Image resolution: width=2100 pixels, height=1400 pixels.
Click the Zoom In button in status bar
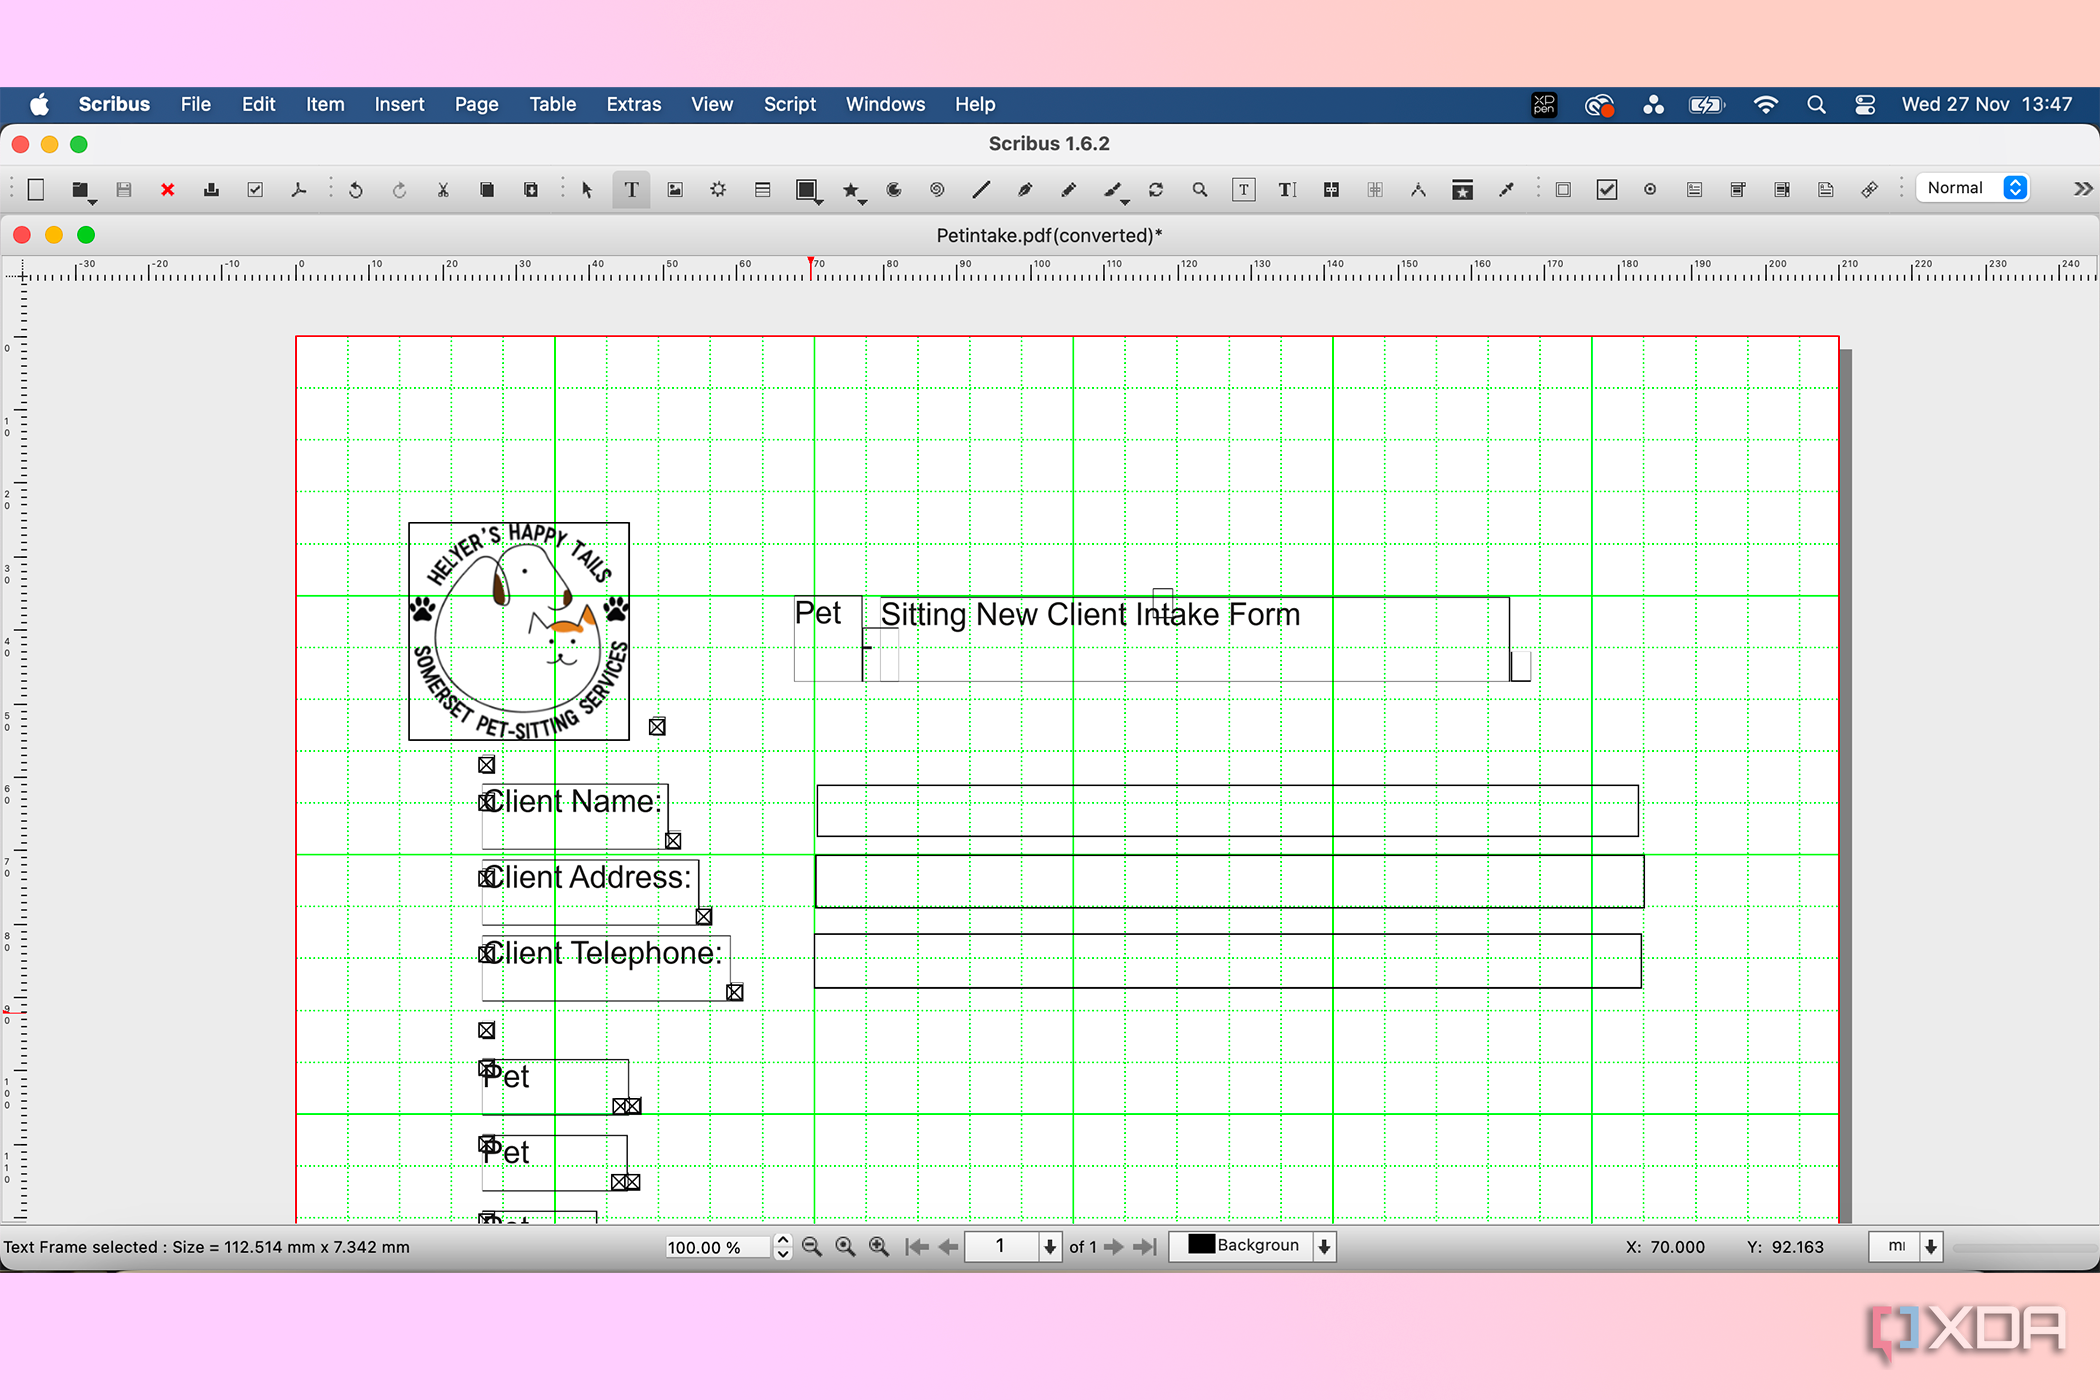(879, 1247)
